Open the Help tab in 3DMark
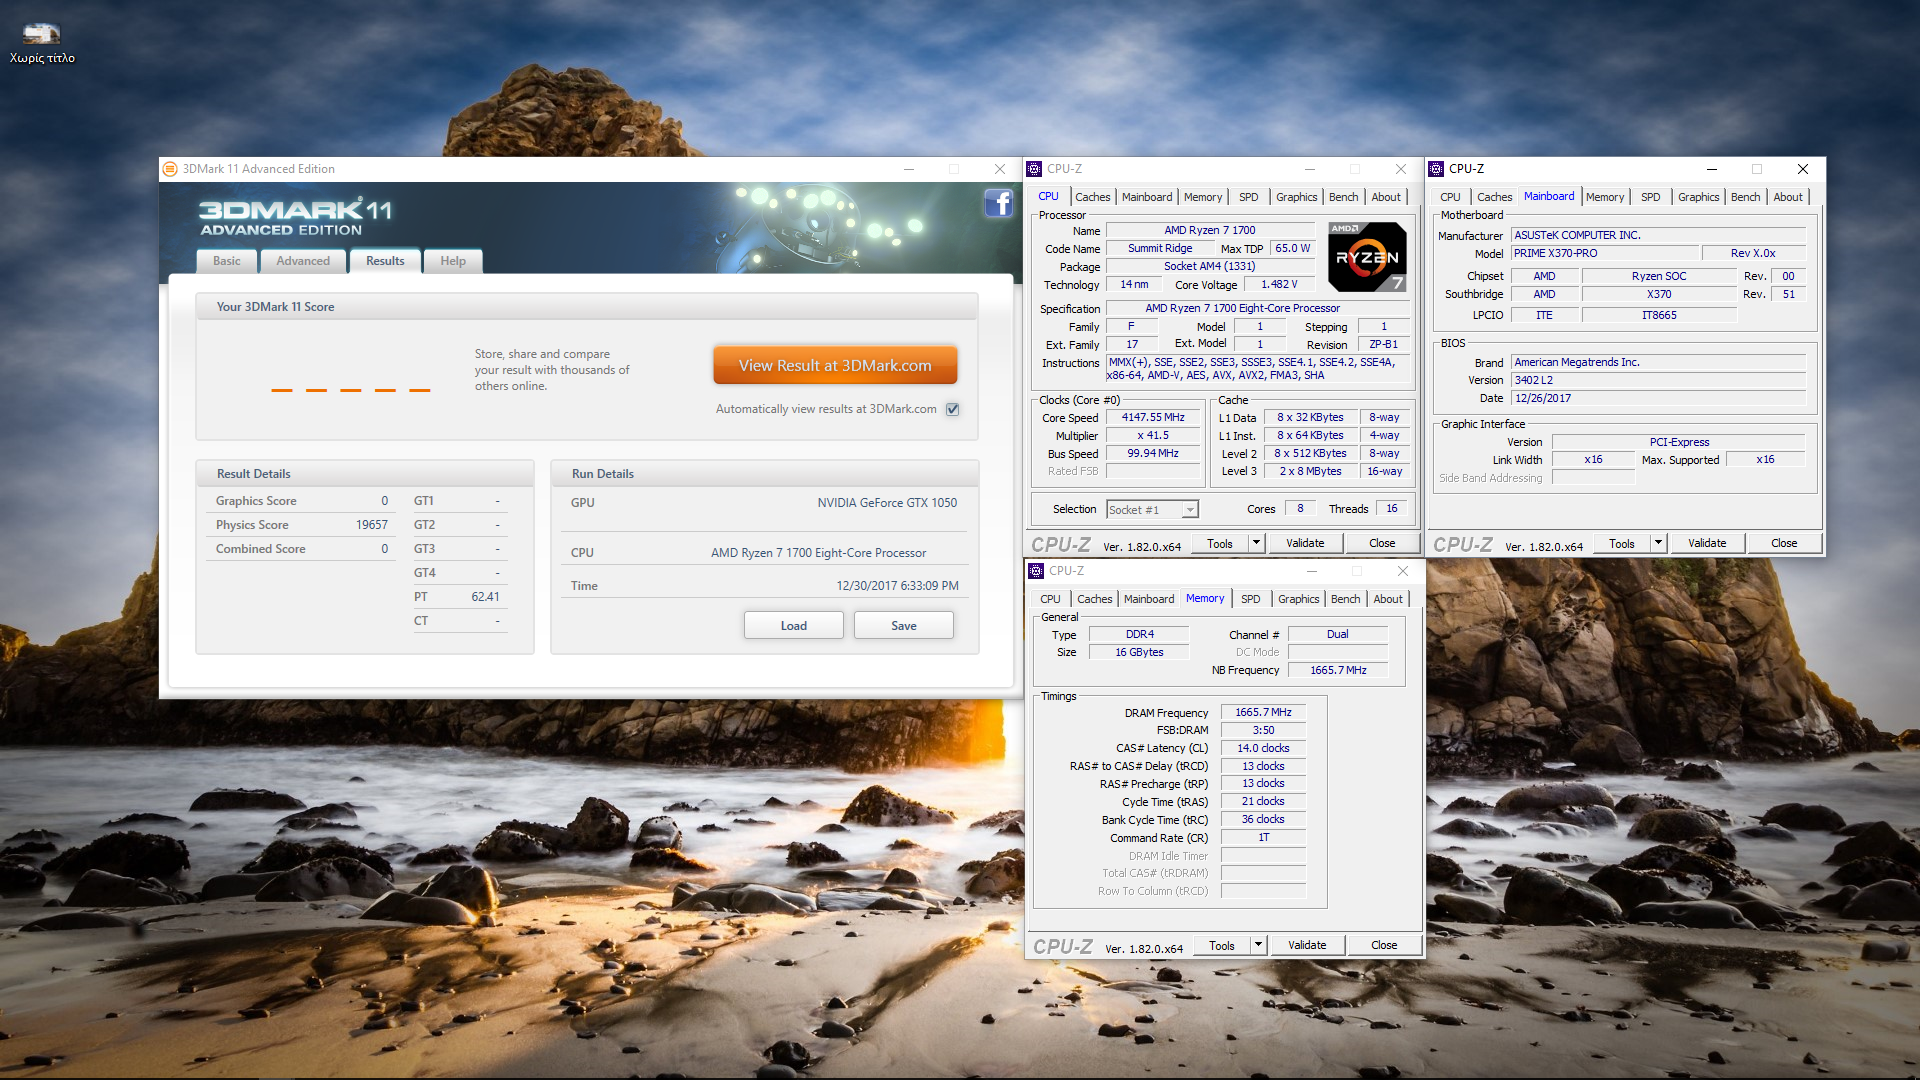Image resolution: width=1920 pixels, height=1080 pixels. point(453,261)
